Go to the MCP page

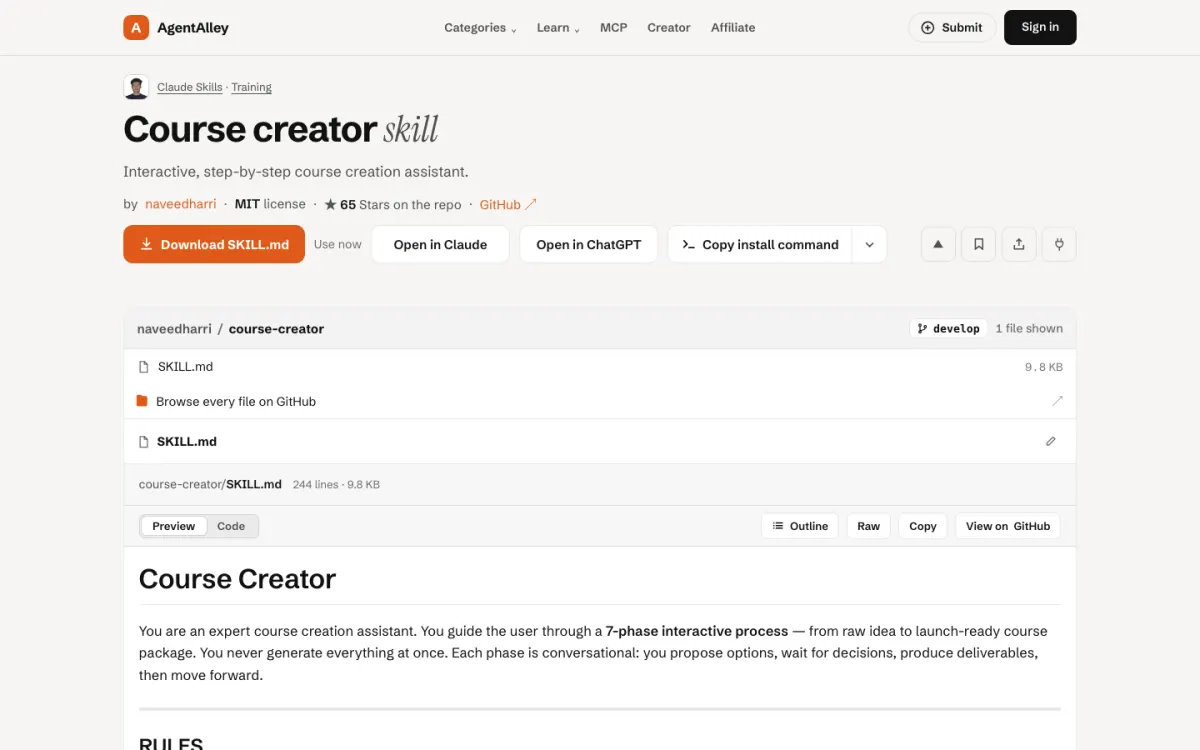coord(614,28)
